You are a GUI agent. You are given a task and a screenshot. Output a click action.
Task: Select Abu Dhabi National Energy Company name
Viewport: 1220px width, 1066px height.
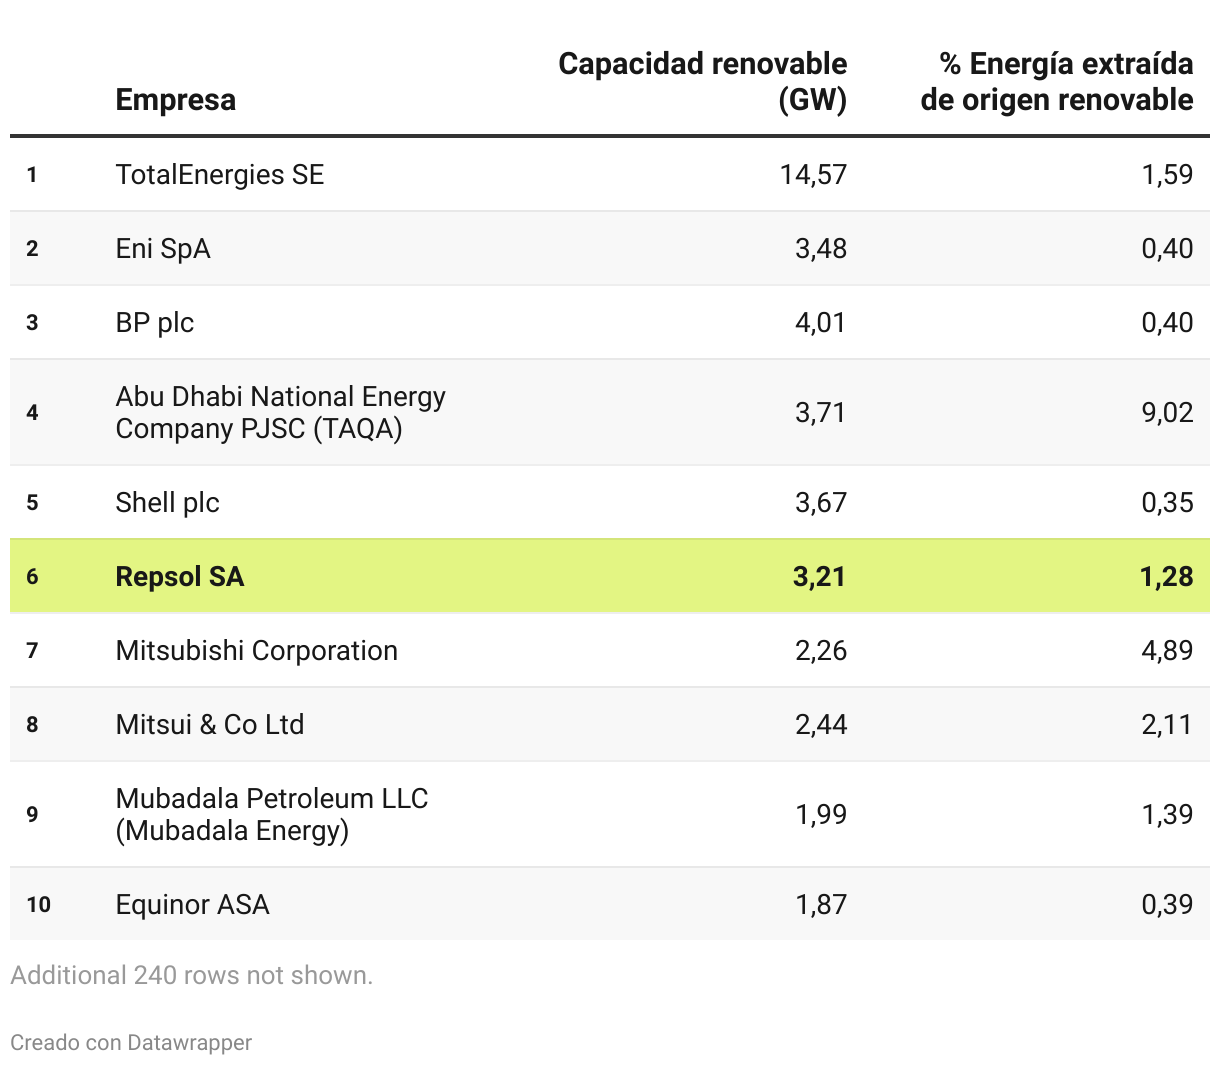(280, 412)
